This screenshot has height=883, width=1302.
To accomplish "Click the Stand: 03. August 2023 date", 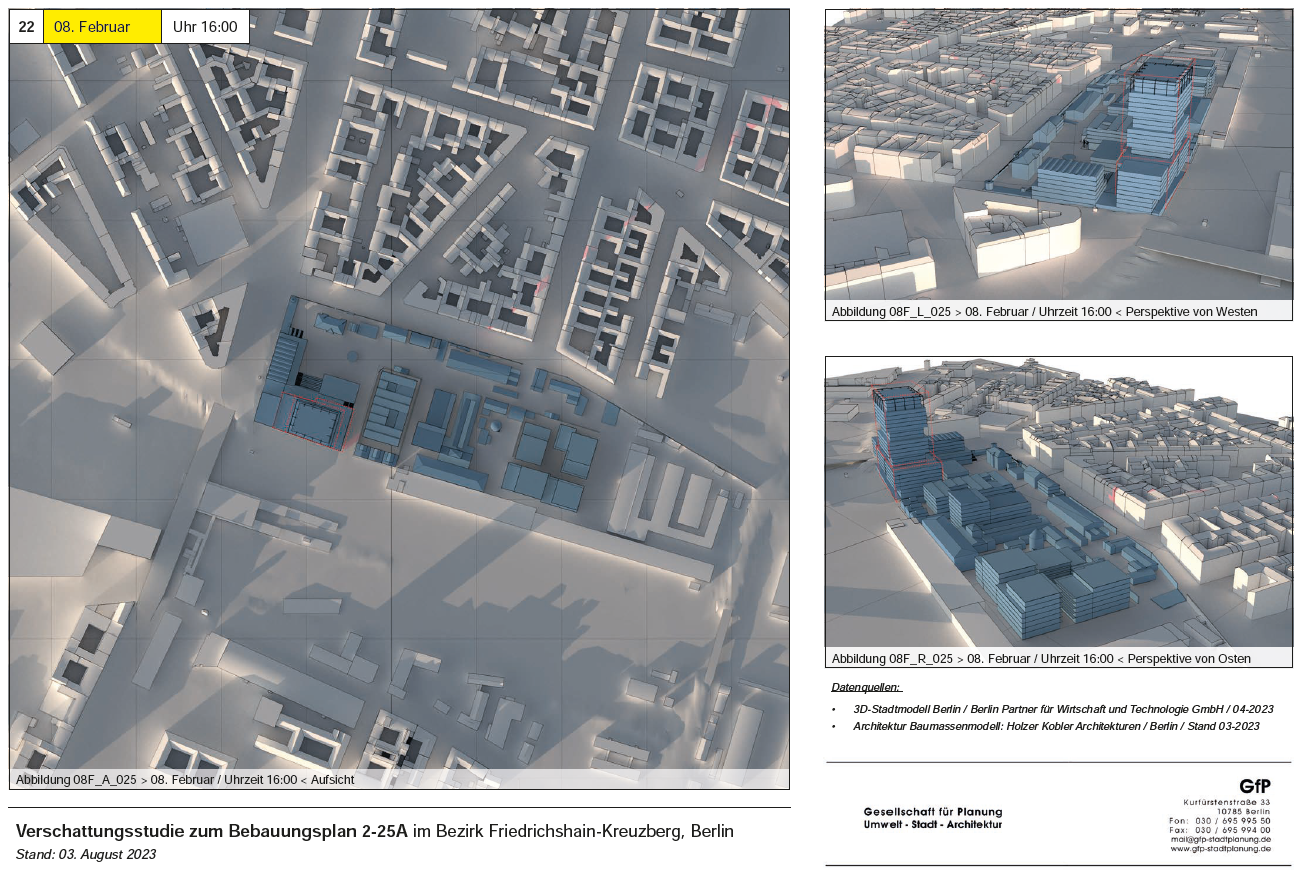I will [86, 854].
